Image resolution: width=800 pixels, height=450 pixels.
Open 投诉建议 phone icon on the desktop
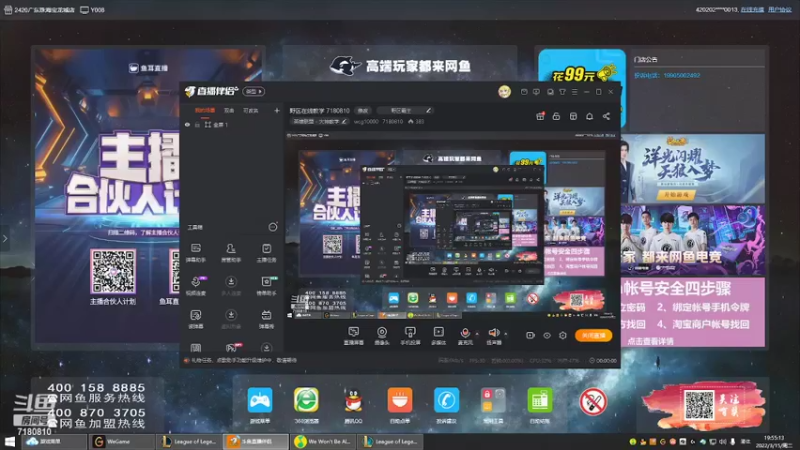[446, 406]
